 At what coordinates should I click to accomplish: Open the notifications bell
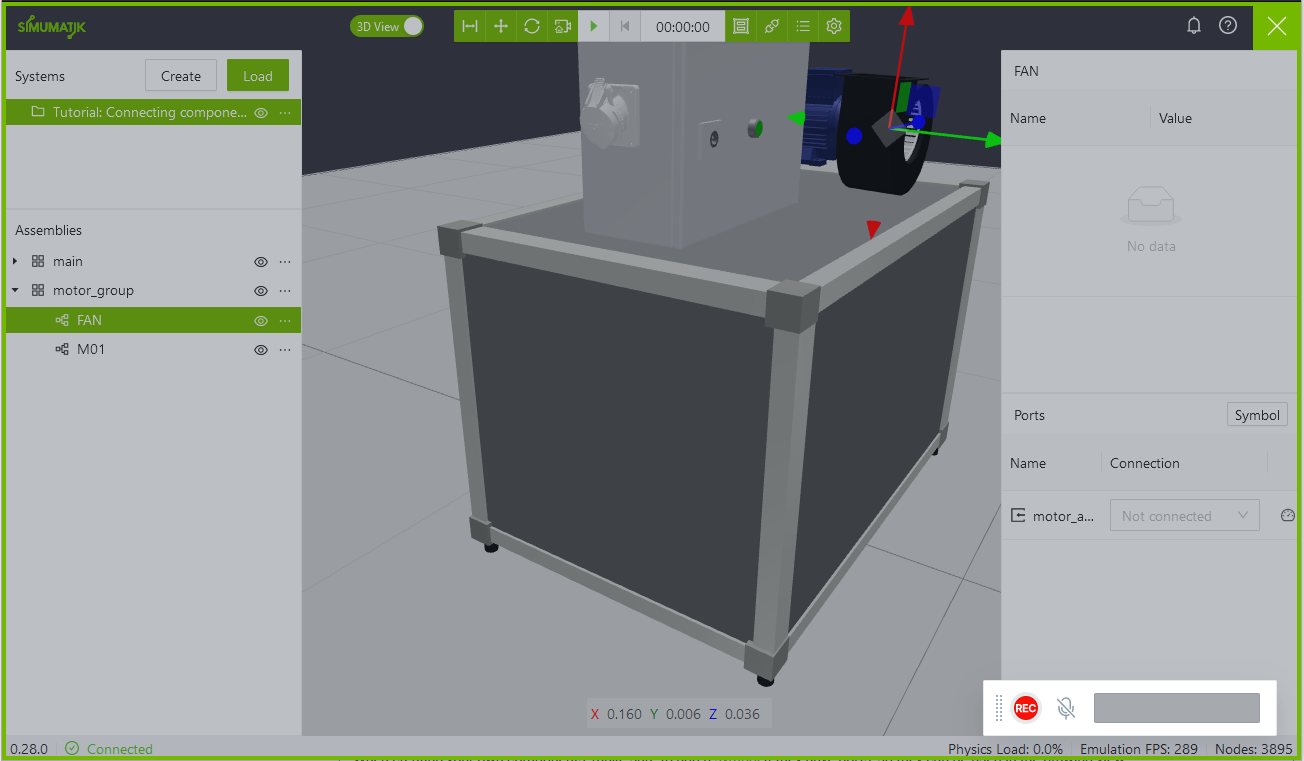click(x=1193, y=26)
